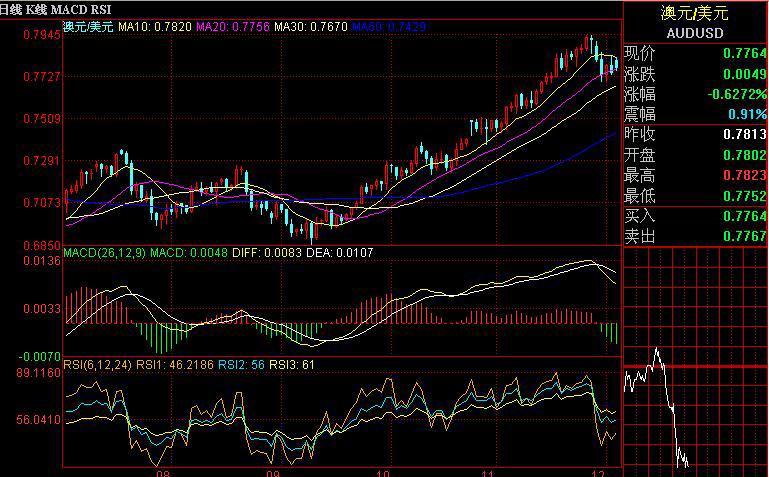Click the 0.6850 price axis label
This screenshot has height=477, width=769.
(x=42, y=245)
